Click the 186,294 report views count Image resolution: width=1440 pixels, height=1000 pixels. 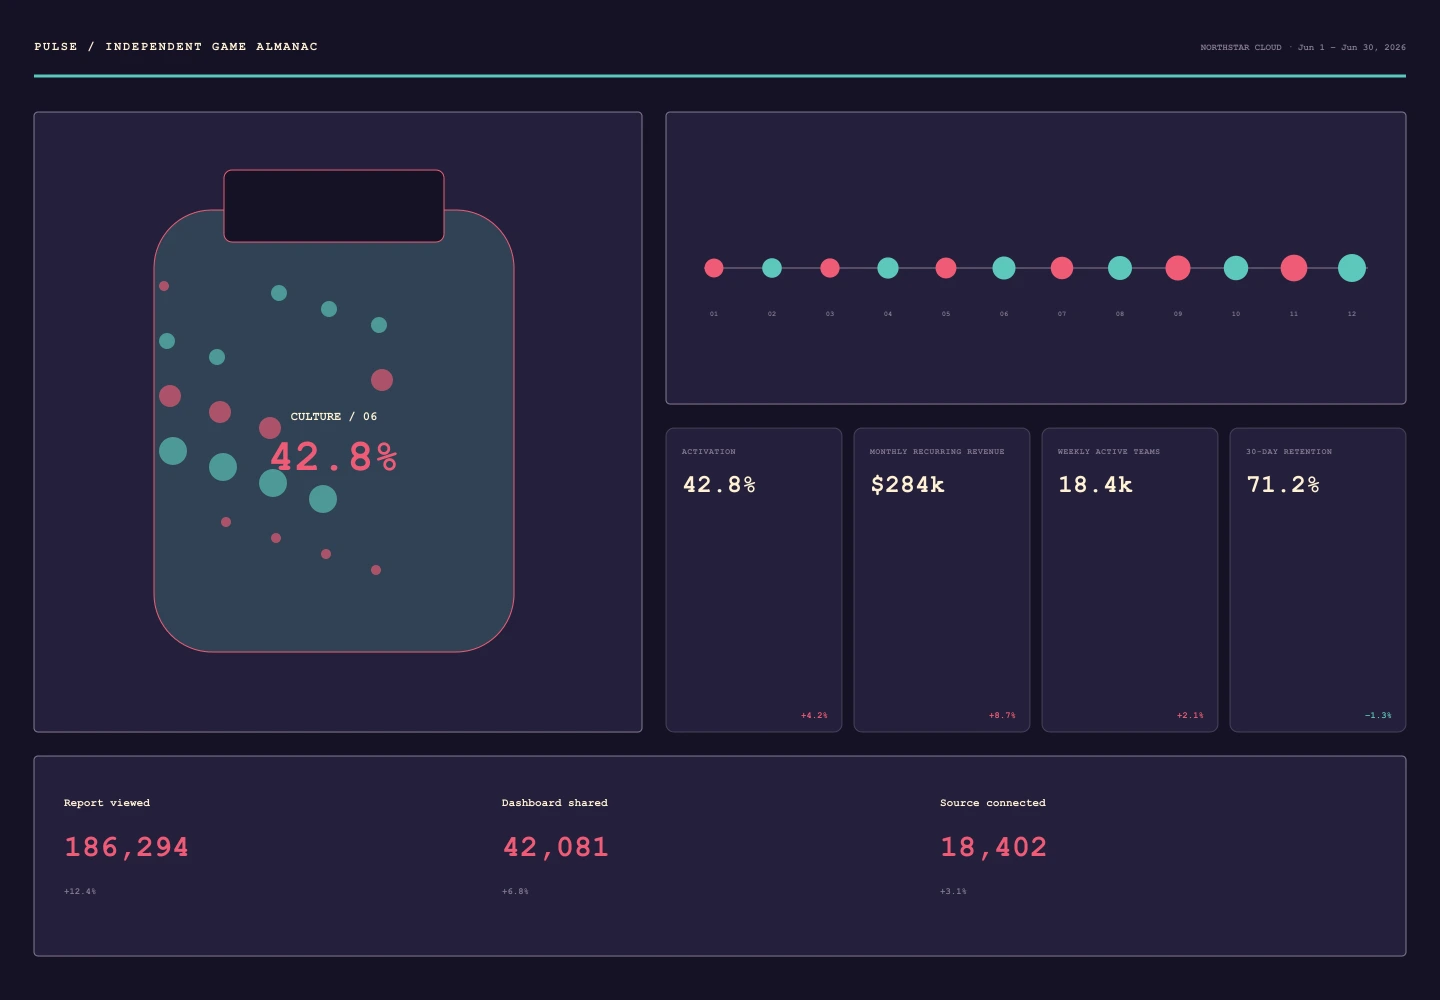(x=126, y=847)
